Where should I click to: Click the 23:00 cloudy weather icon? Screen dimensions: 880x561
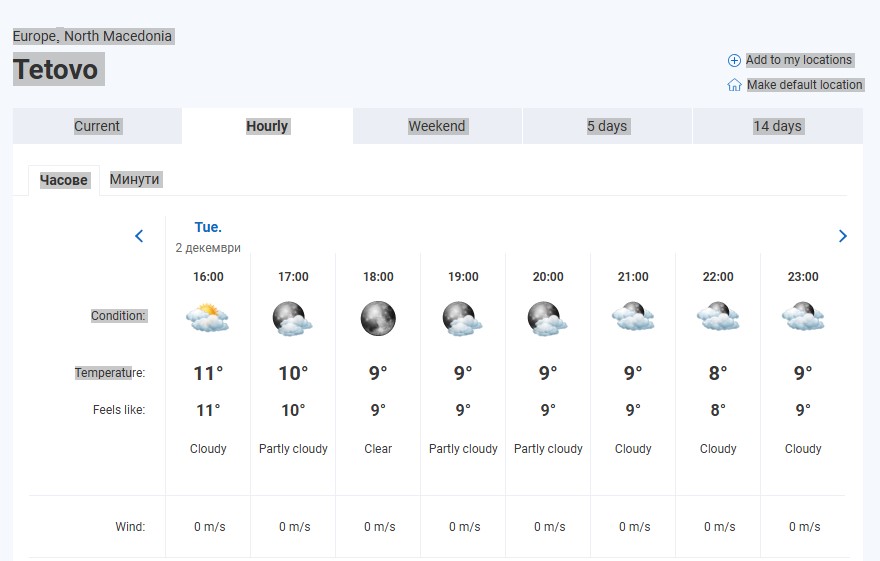click(x=803, y=318)
